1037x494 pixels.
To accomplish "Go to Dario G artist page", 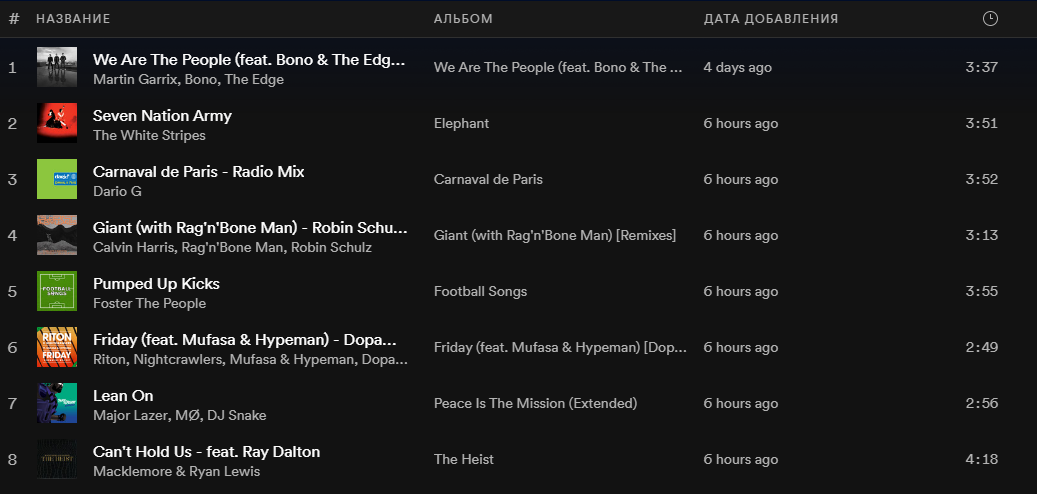I will 117,192.
